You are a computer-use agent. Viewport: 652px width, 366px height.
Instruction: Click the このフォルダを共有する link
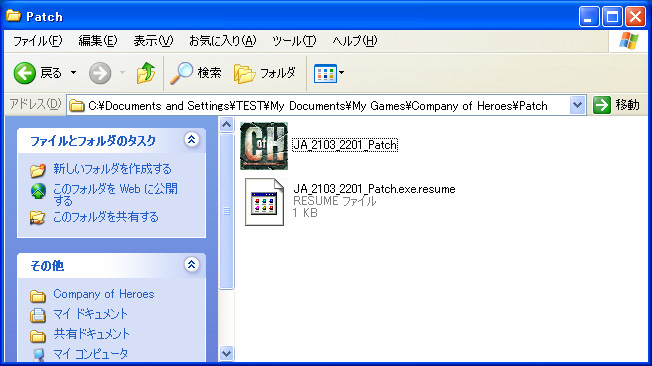click(106, 217)
